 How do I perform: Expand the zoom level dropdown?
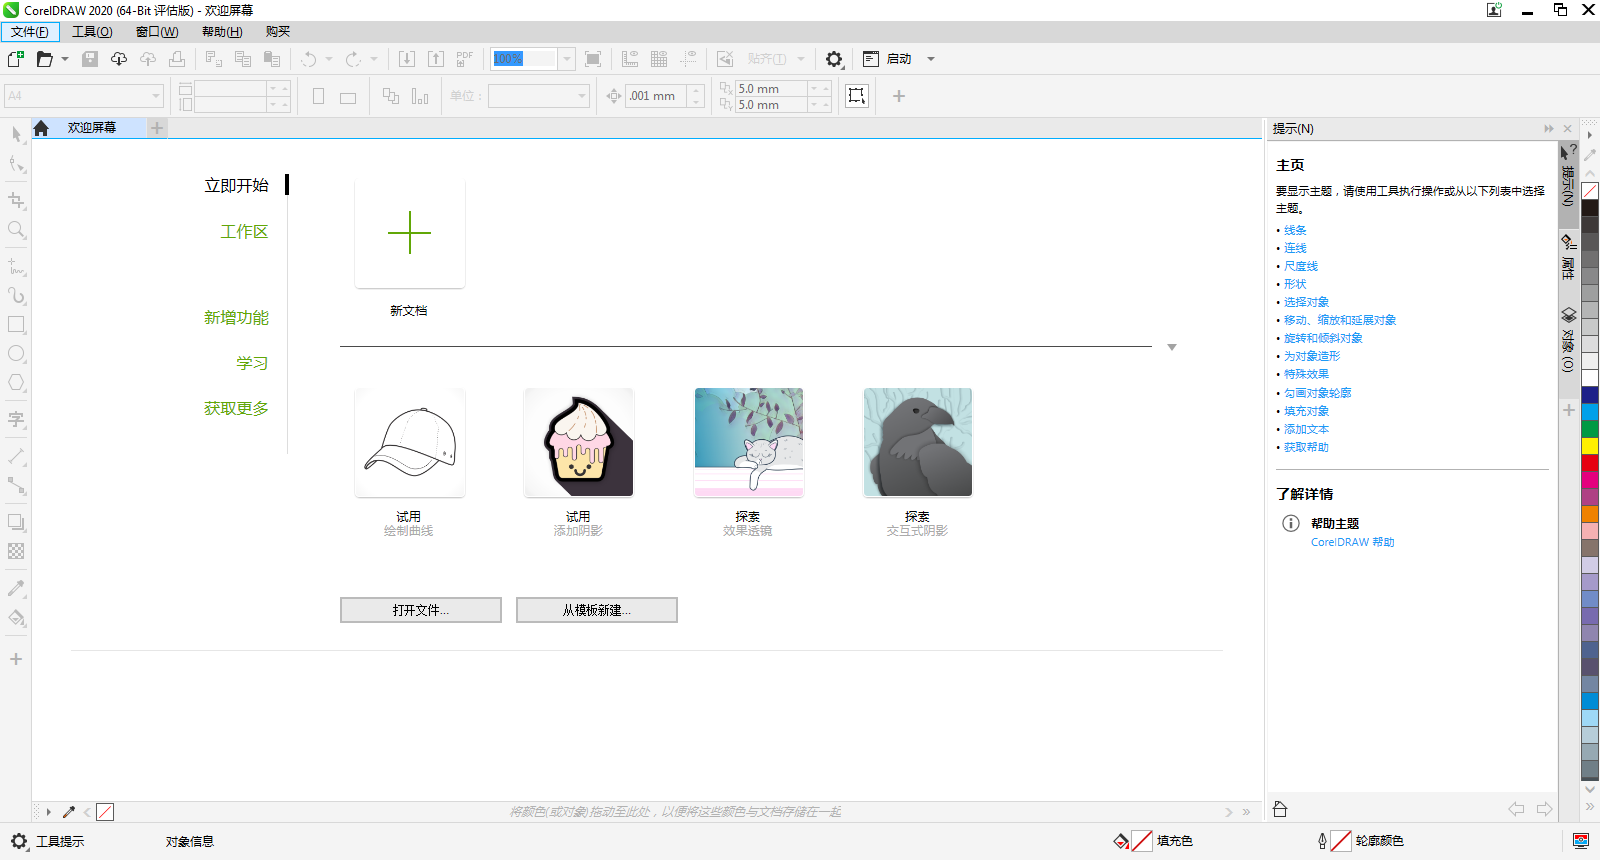click(x=566, y=59)
